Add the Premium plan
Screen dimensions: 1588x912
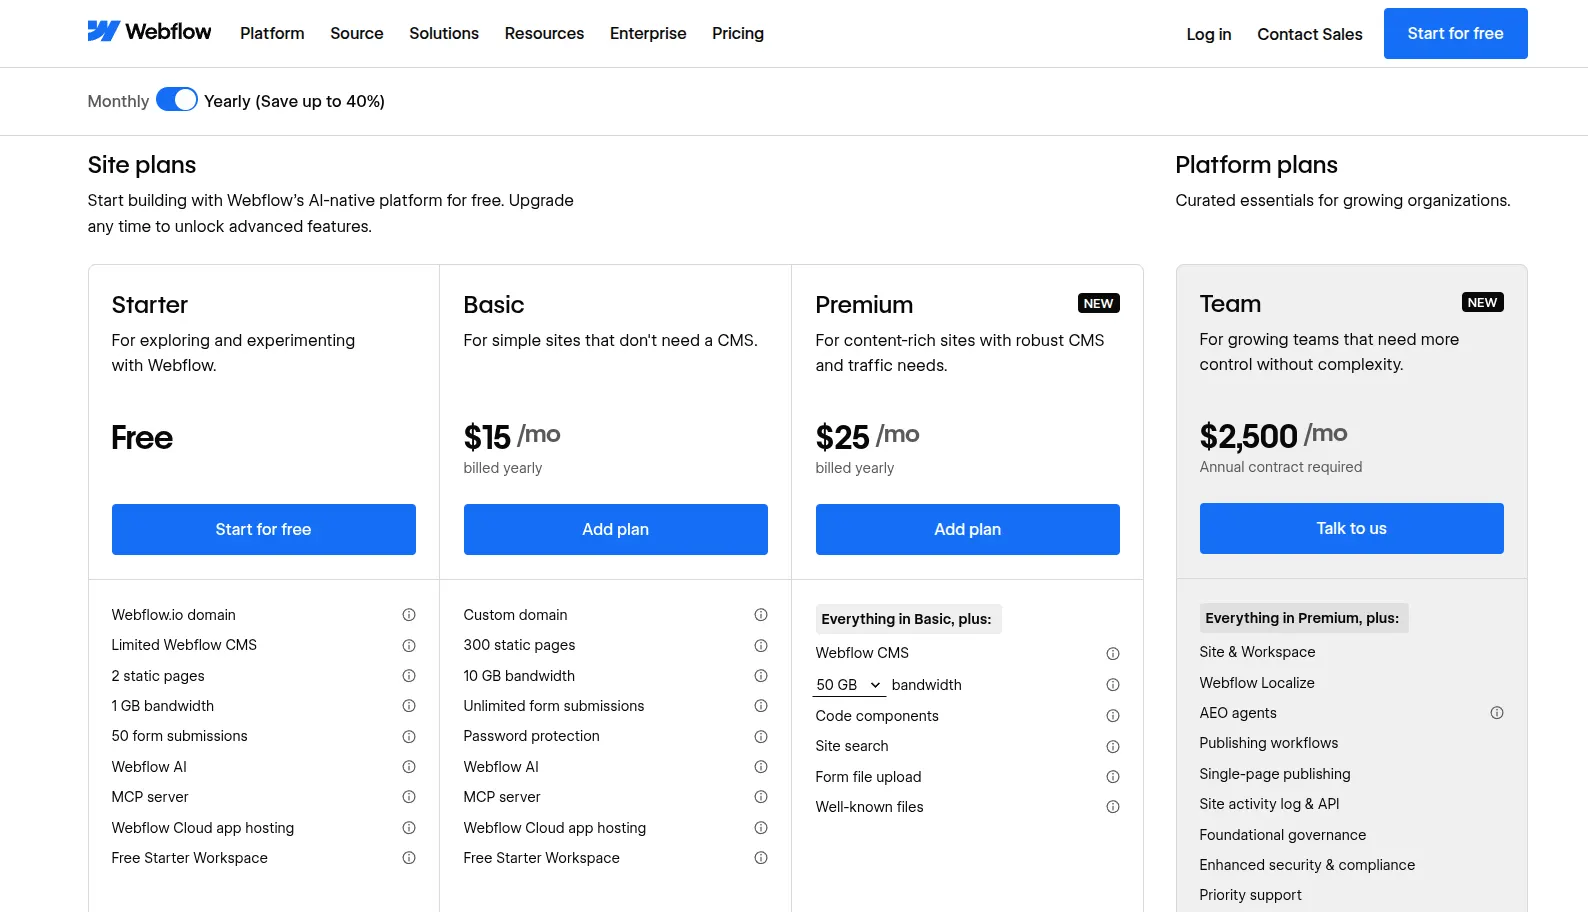point(968,529)
